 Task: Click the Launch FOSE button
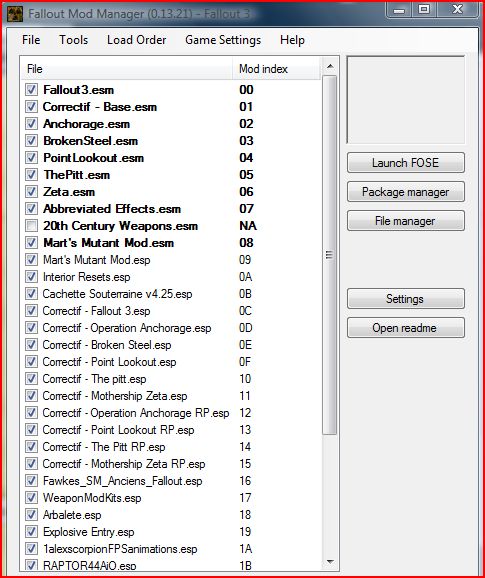[406, 163]
